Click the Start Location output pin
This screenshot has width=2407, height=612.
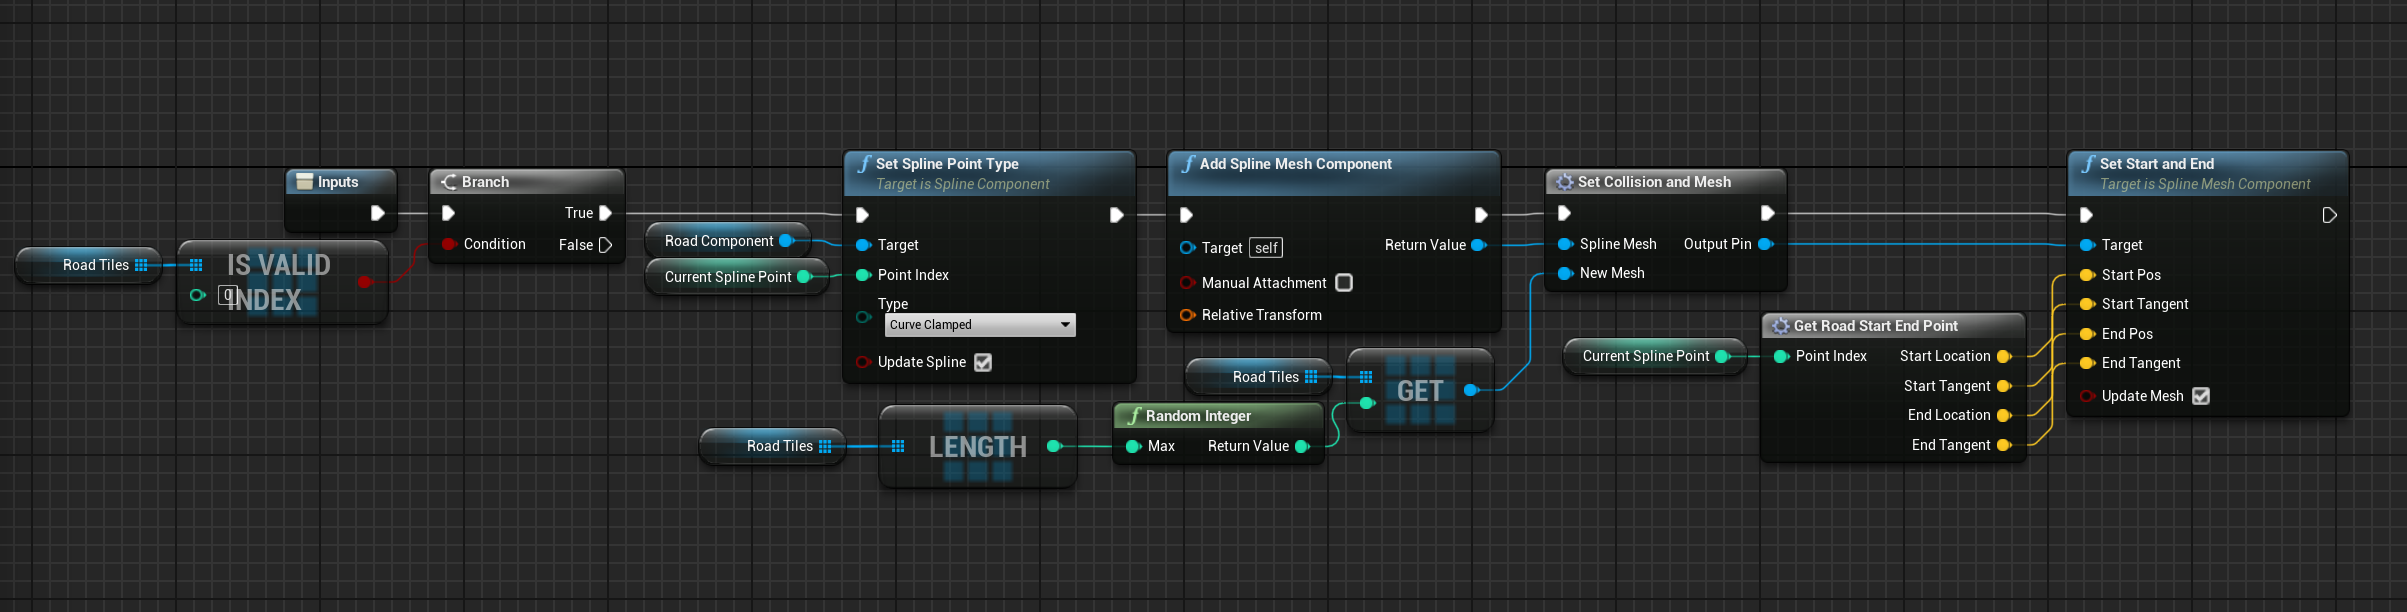[2003, 356]
